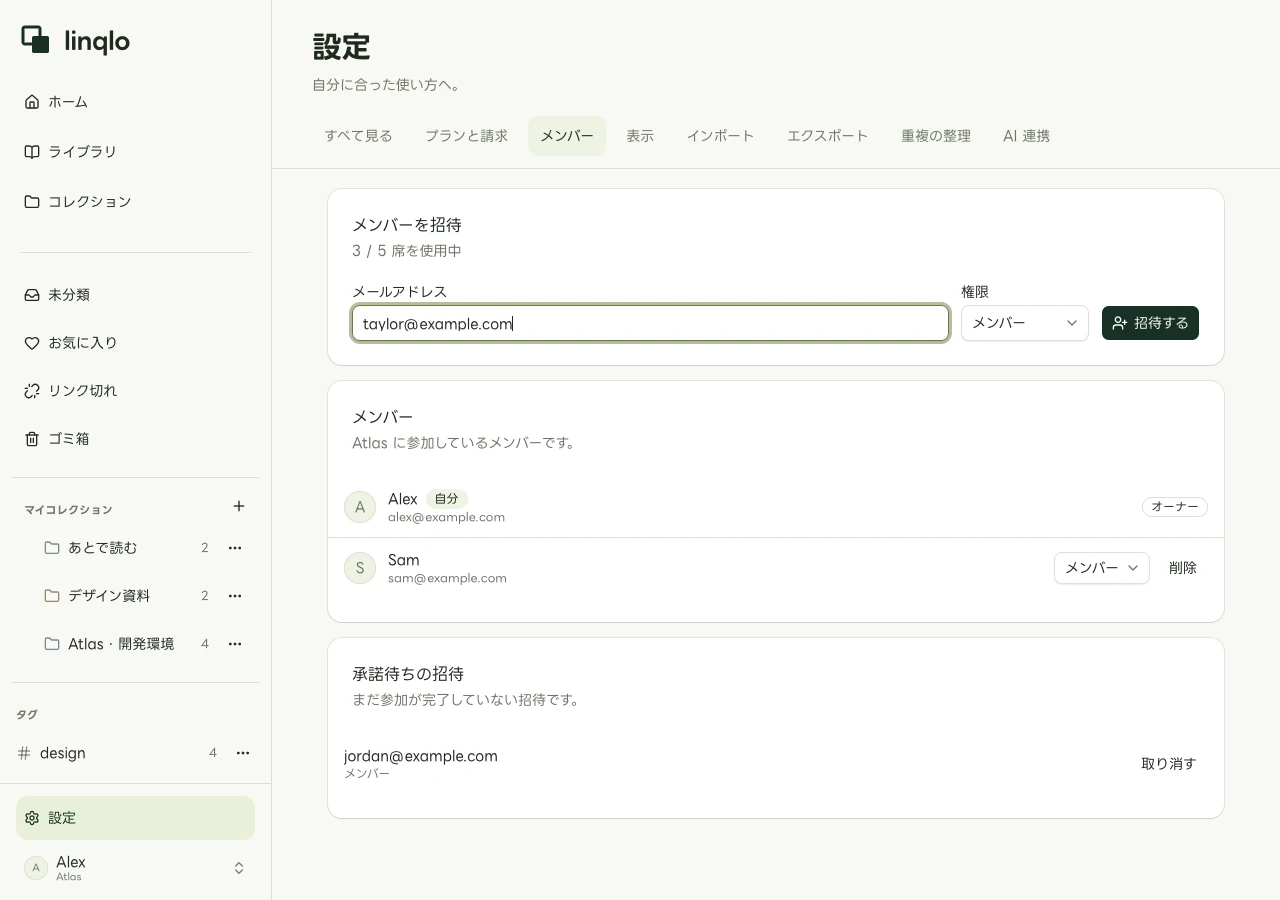The image size is (1280, 900).
Task: Click the デザイン資料 folder icon
Action: 52,596
